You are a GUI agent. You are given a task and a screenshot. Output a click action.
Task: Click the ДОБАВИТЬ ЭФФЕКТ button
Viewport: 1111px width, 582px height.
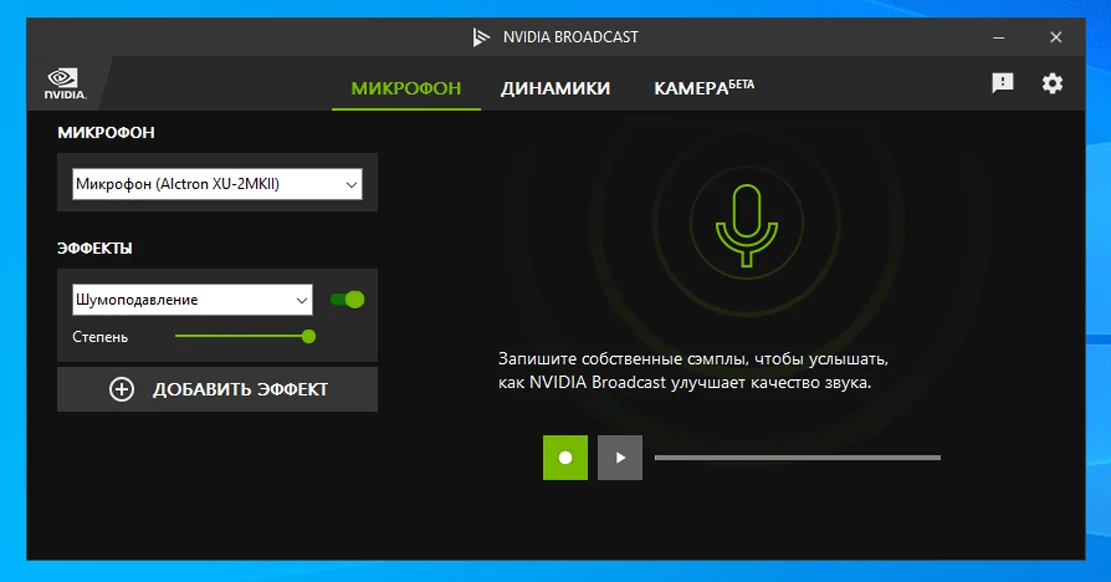(x=218, y=389)
